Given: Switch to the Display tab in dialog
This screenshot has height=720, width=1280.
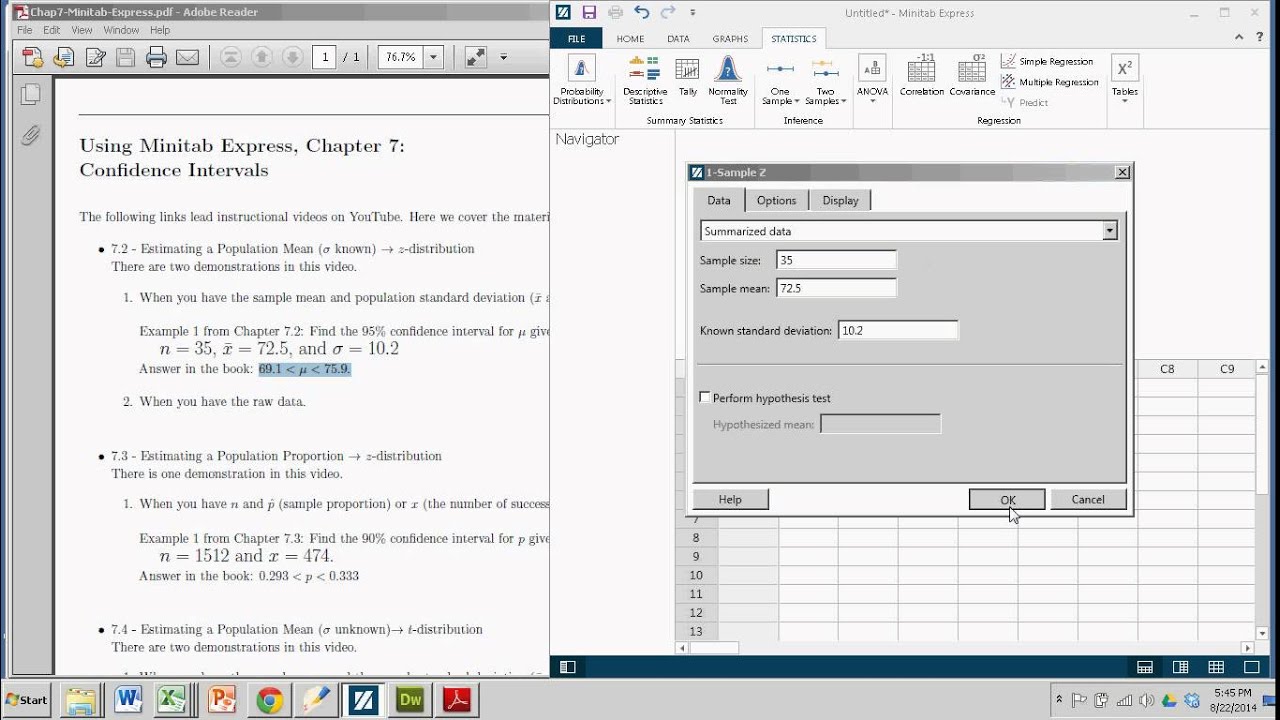Looking at the screenshot, I should pyautogui.click(x=840, y=200).
